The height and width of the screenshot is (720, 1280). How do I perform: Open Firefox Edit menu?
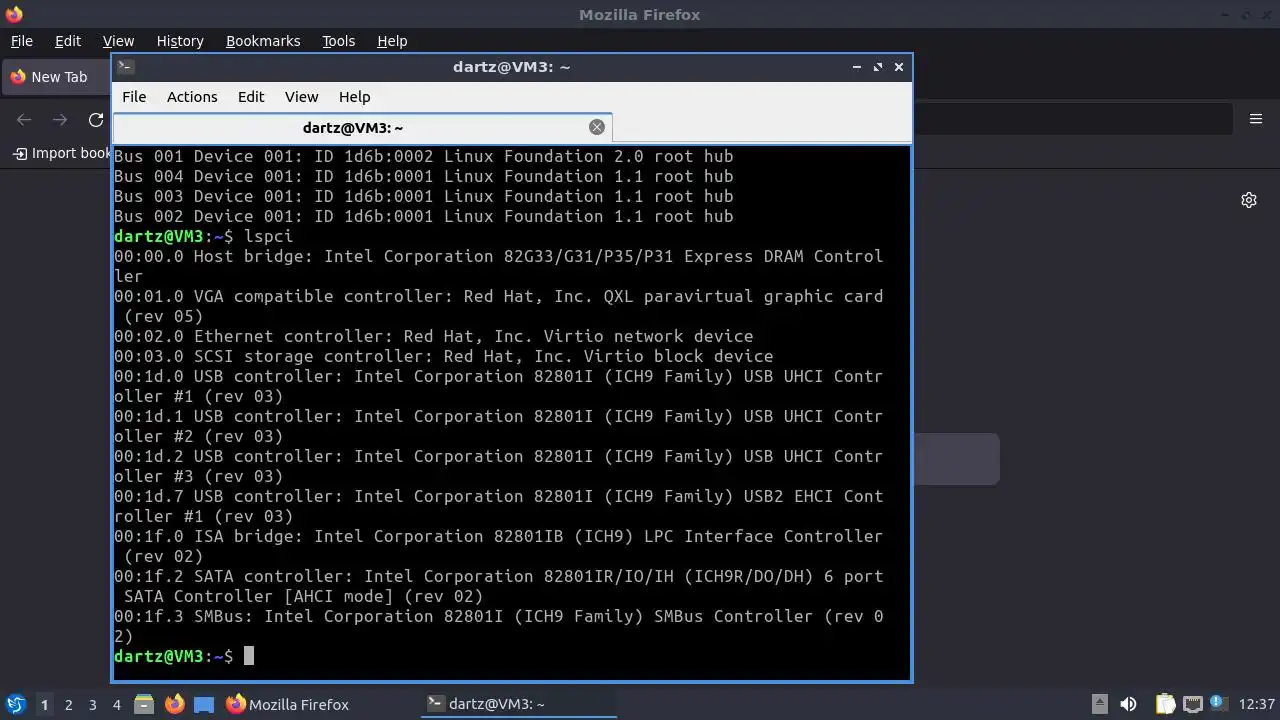click(68, 41)
